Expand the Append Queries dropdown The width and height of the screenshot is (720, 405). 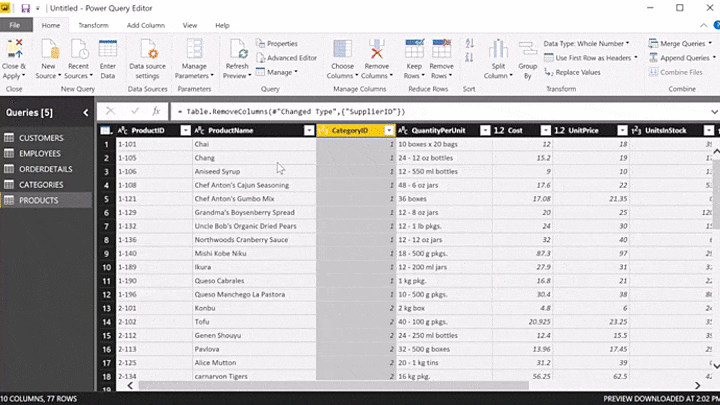(x=714, y=58)
